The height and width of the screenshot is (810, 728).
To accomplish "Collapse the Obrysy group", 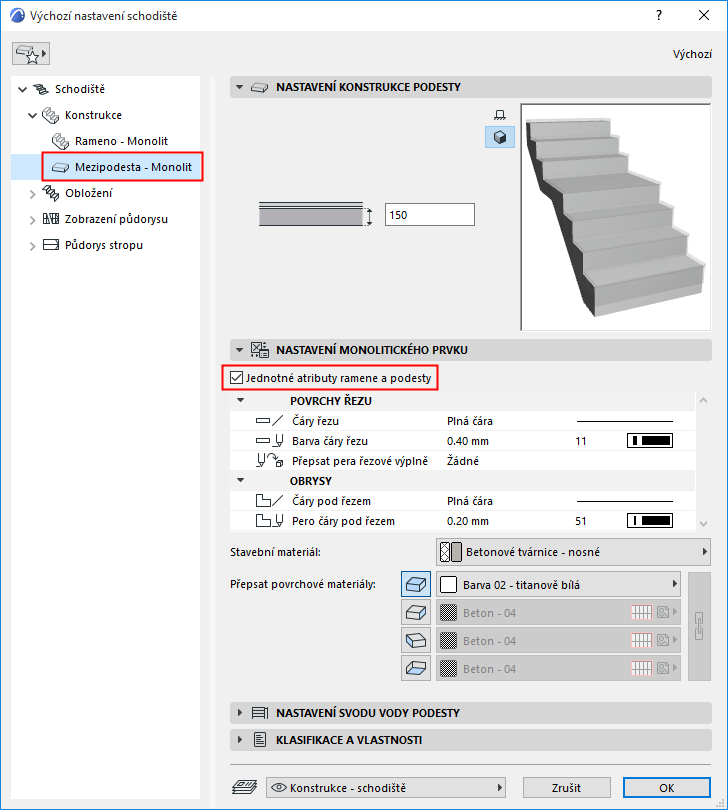I will tap(240, 480).
